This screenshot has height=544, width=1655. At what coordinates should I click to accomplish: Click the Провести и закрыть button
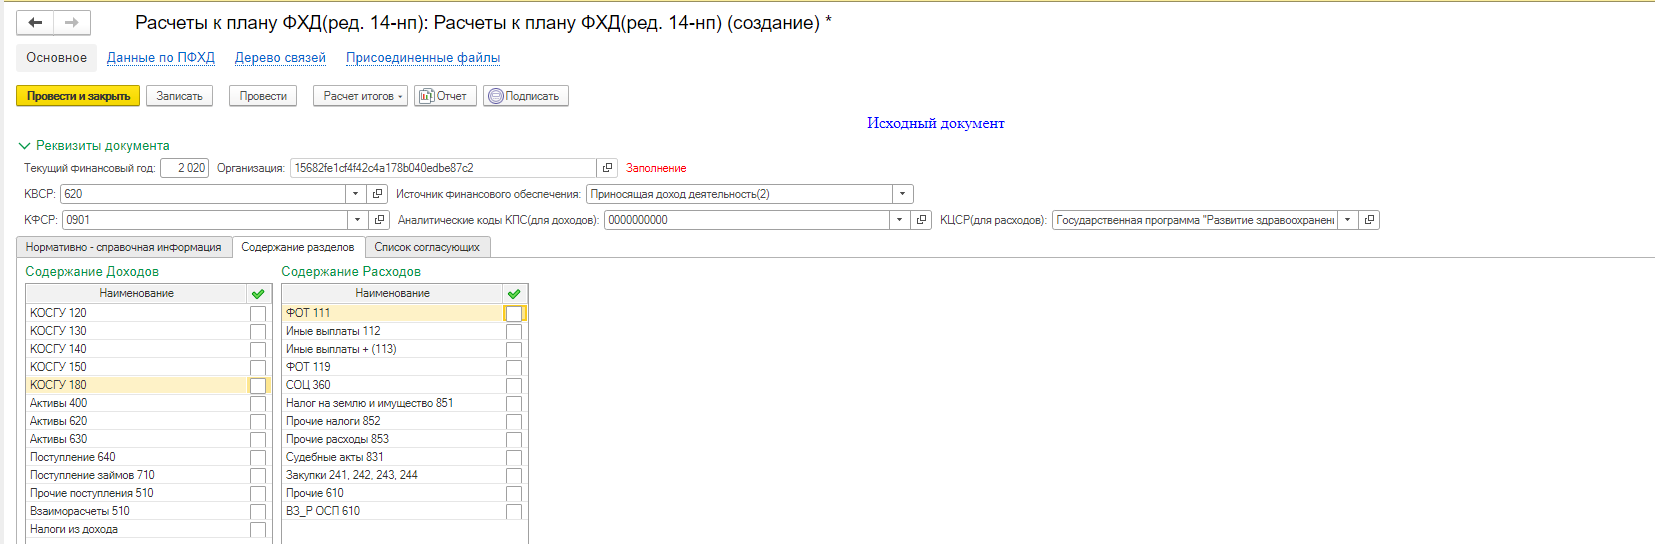[x=78, y=96]
